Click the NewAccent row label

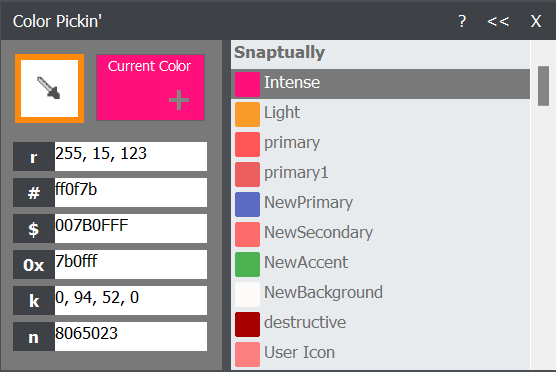306,263
